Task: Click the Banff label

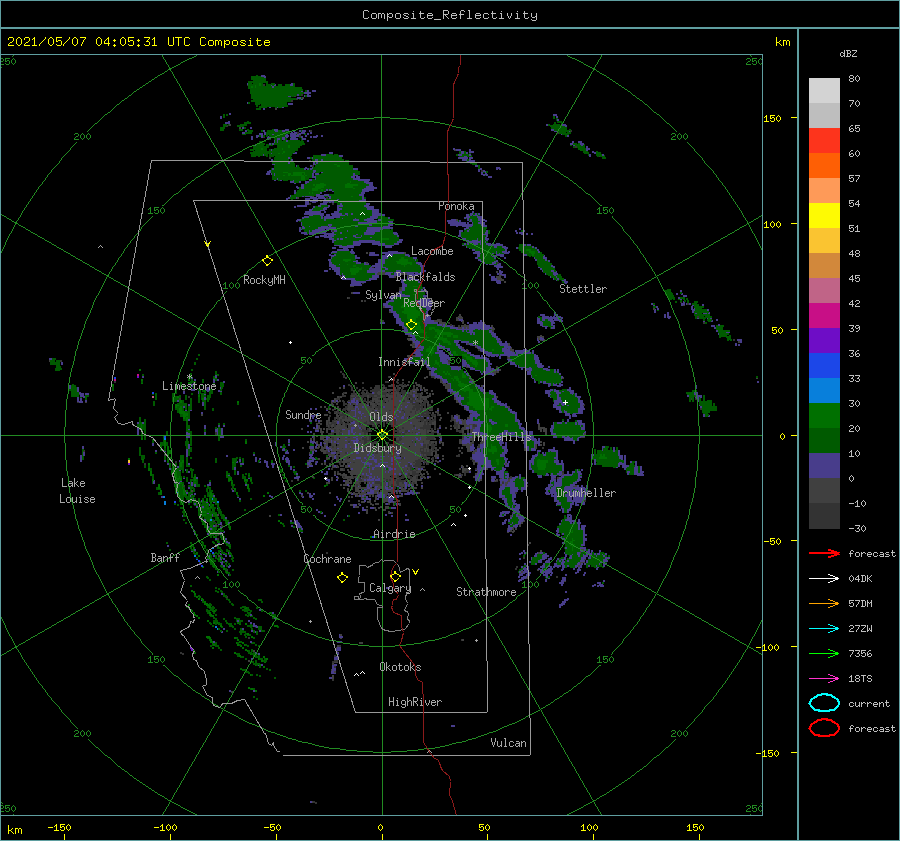Action: pos(165,557)
